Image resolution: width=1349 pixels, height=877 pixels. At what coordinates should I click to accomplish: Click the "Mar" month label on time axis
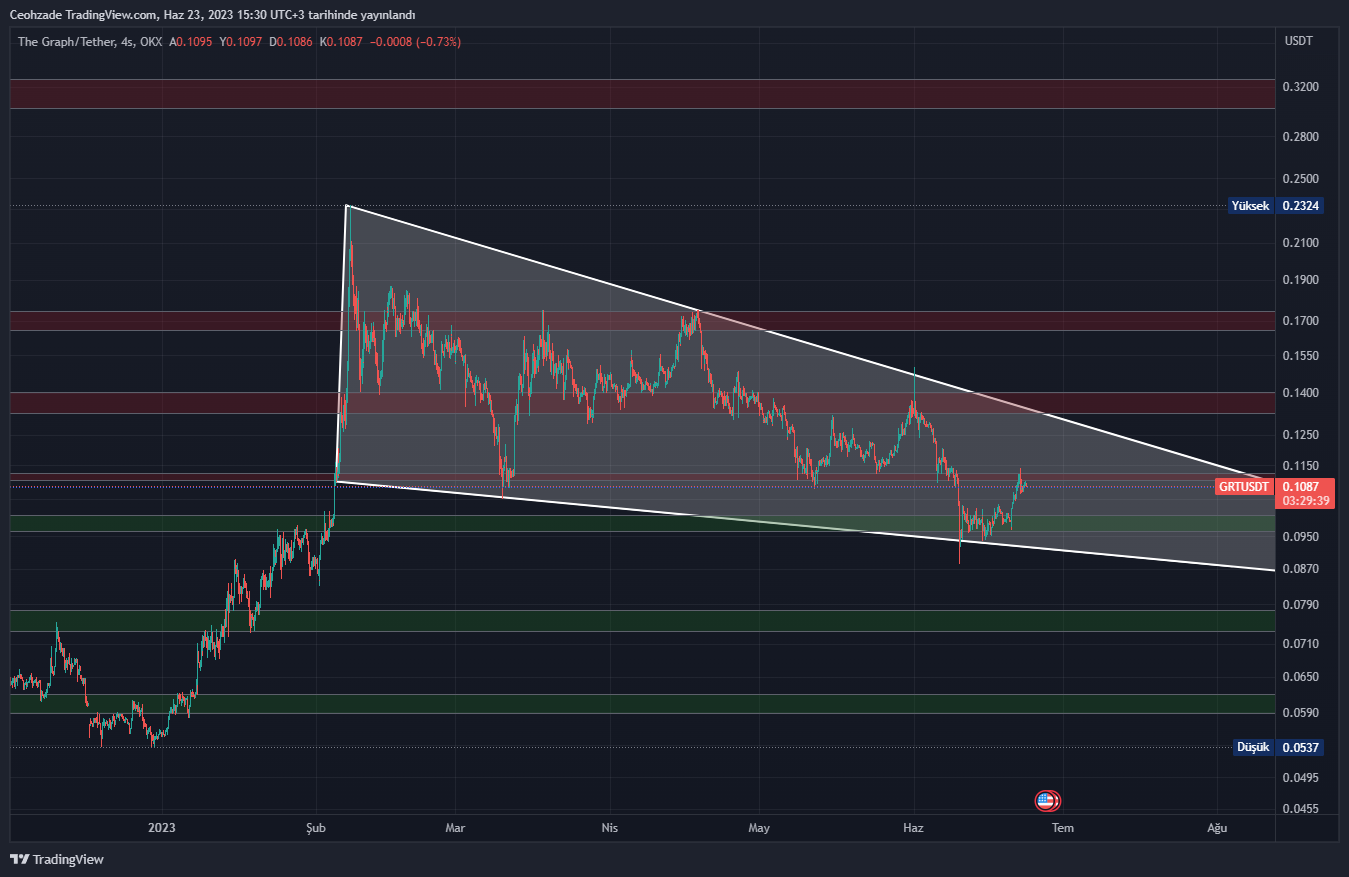click(x=455, y=828)
